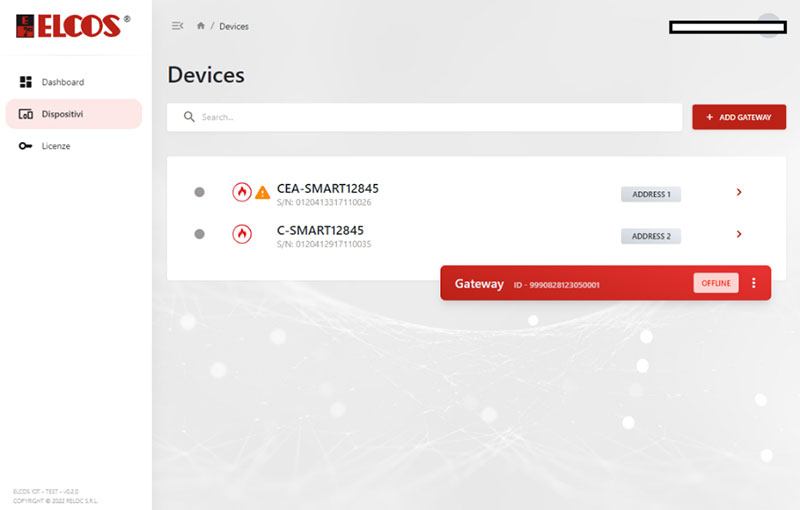Open the Gateway three-dot options menu
This screenshot has height=510, width=800.
(x=754, y=283)
